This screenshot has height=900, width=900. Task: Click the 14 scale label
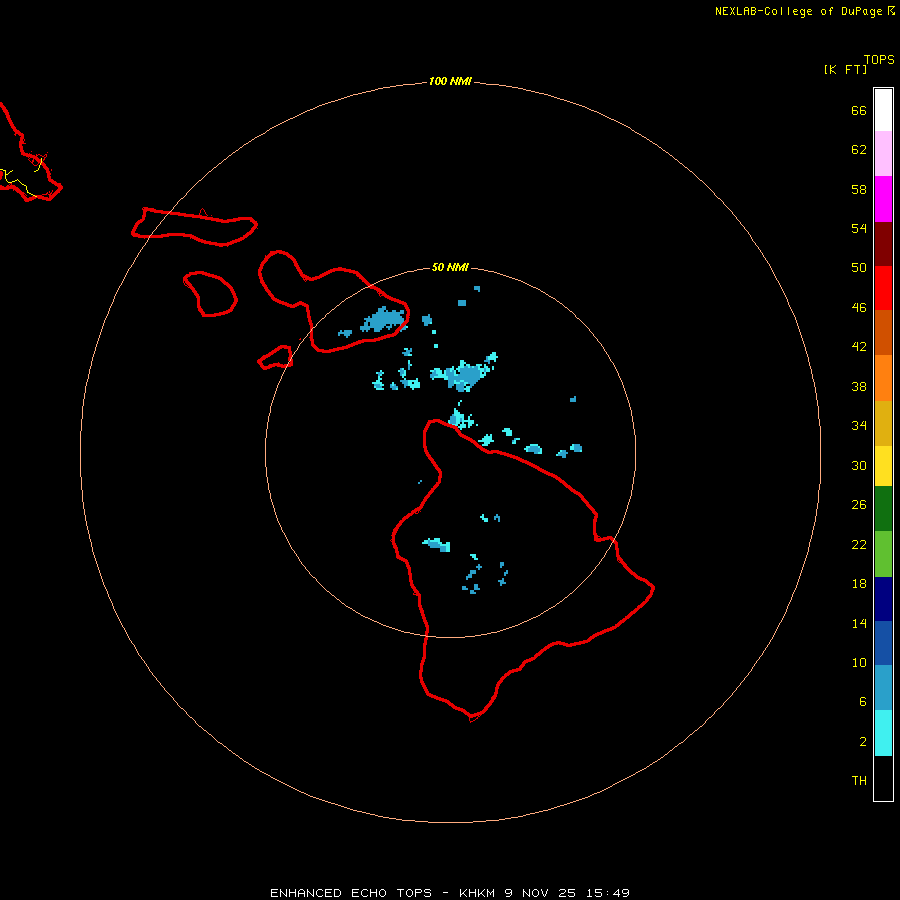pyautogui.click(x=859, y=623)
